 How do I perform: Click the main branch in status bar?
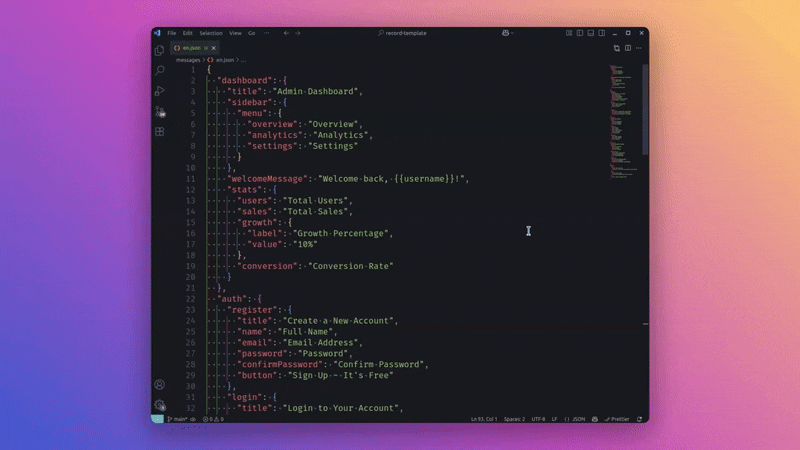[x=177, y=419]
